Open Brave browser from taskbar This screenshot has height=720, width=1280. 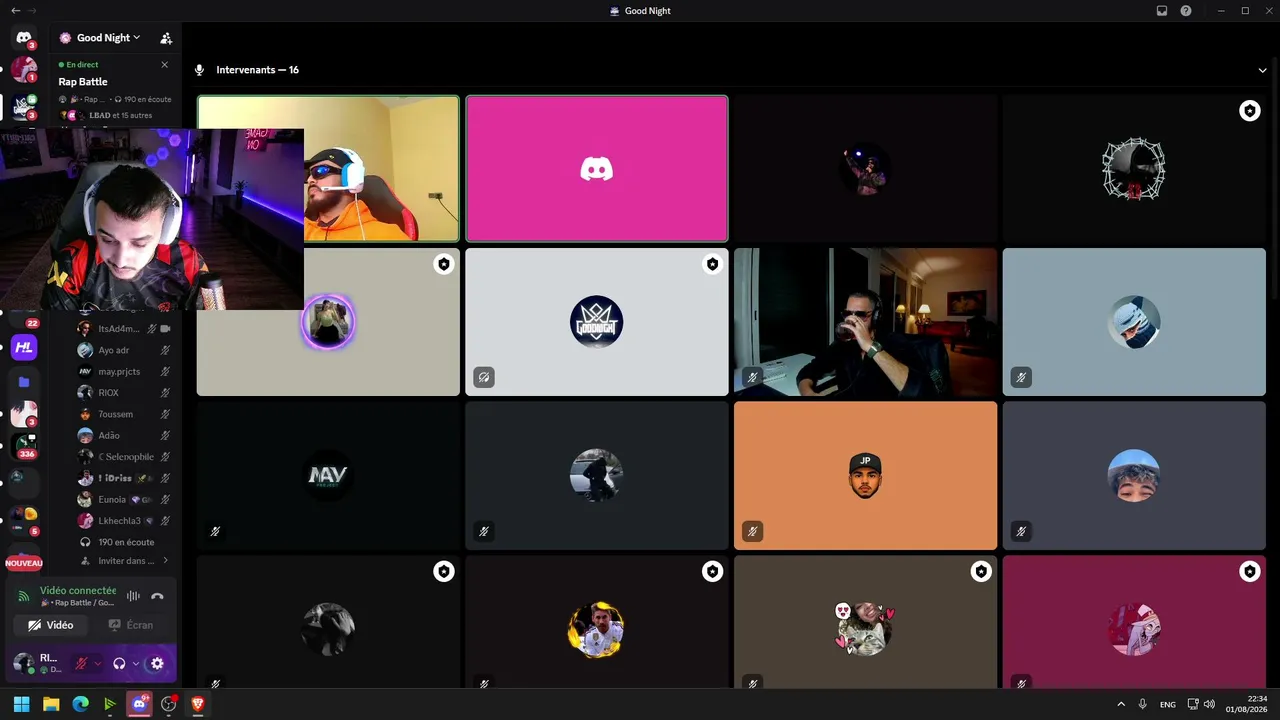[x=198, y=704]
